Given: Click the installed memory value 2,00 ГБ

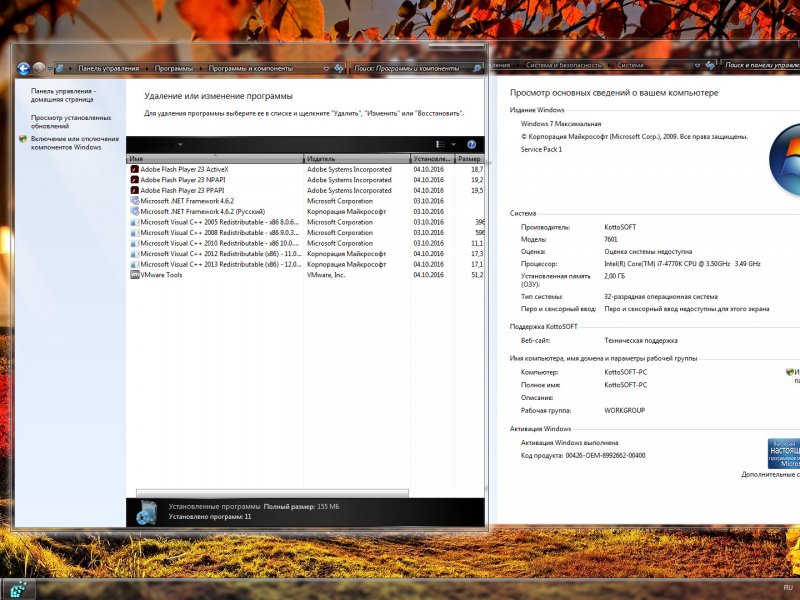Looking at the screenshot, I should [614, 276].
